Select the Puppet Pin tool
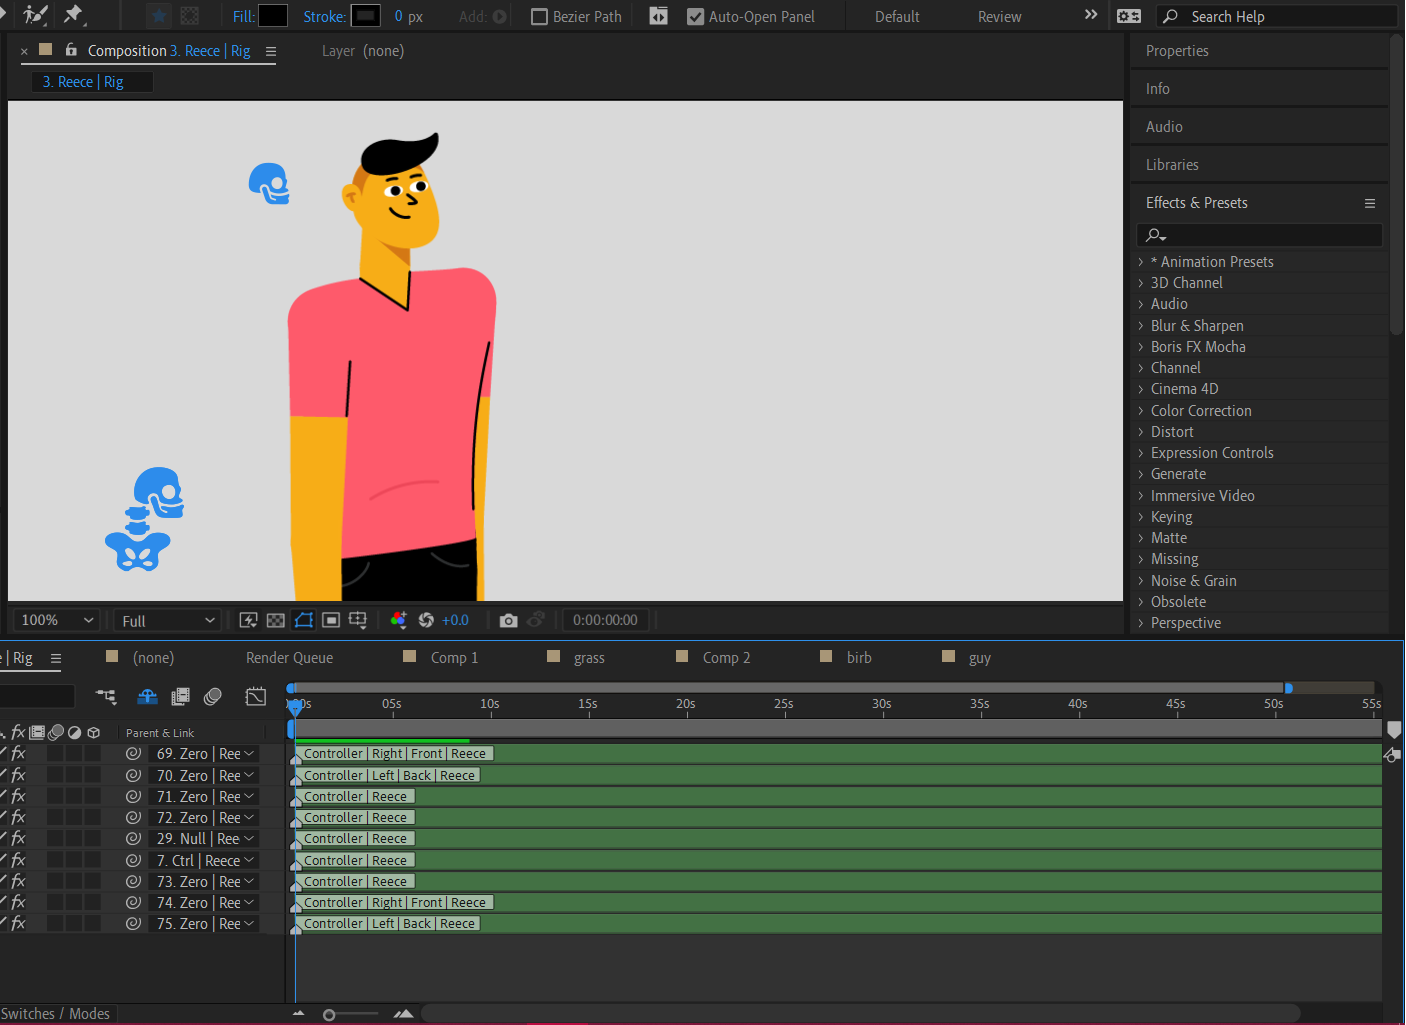This screenshot has width=1406, height=1025. (x=73, y=15)
